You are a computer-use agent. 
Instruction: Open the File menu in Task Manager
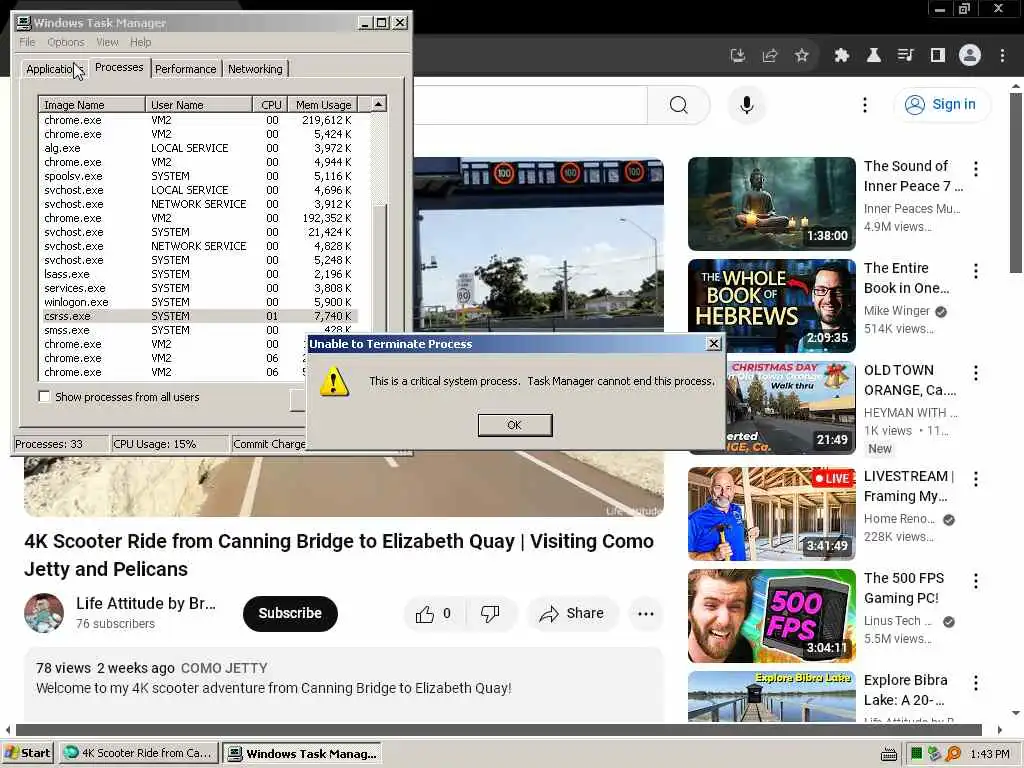point(27,42)
